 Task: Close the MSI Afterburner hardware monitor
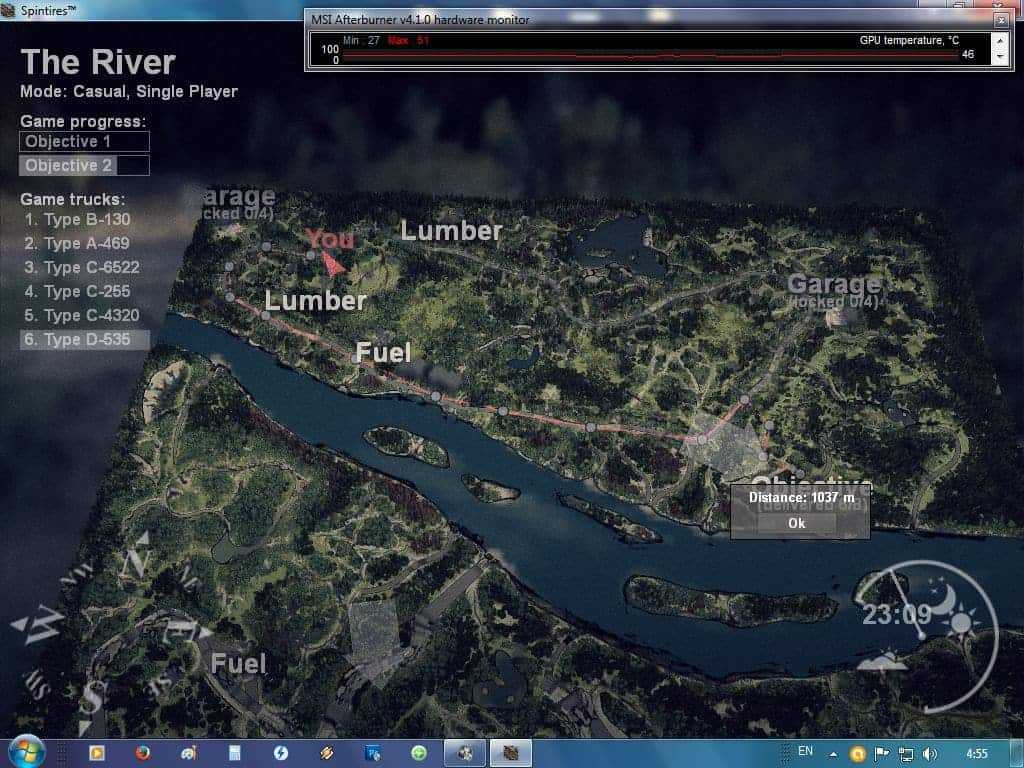click(1001, 20)
